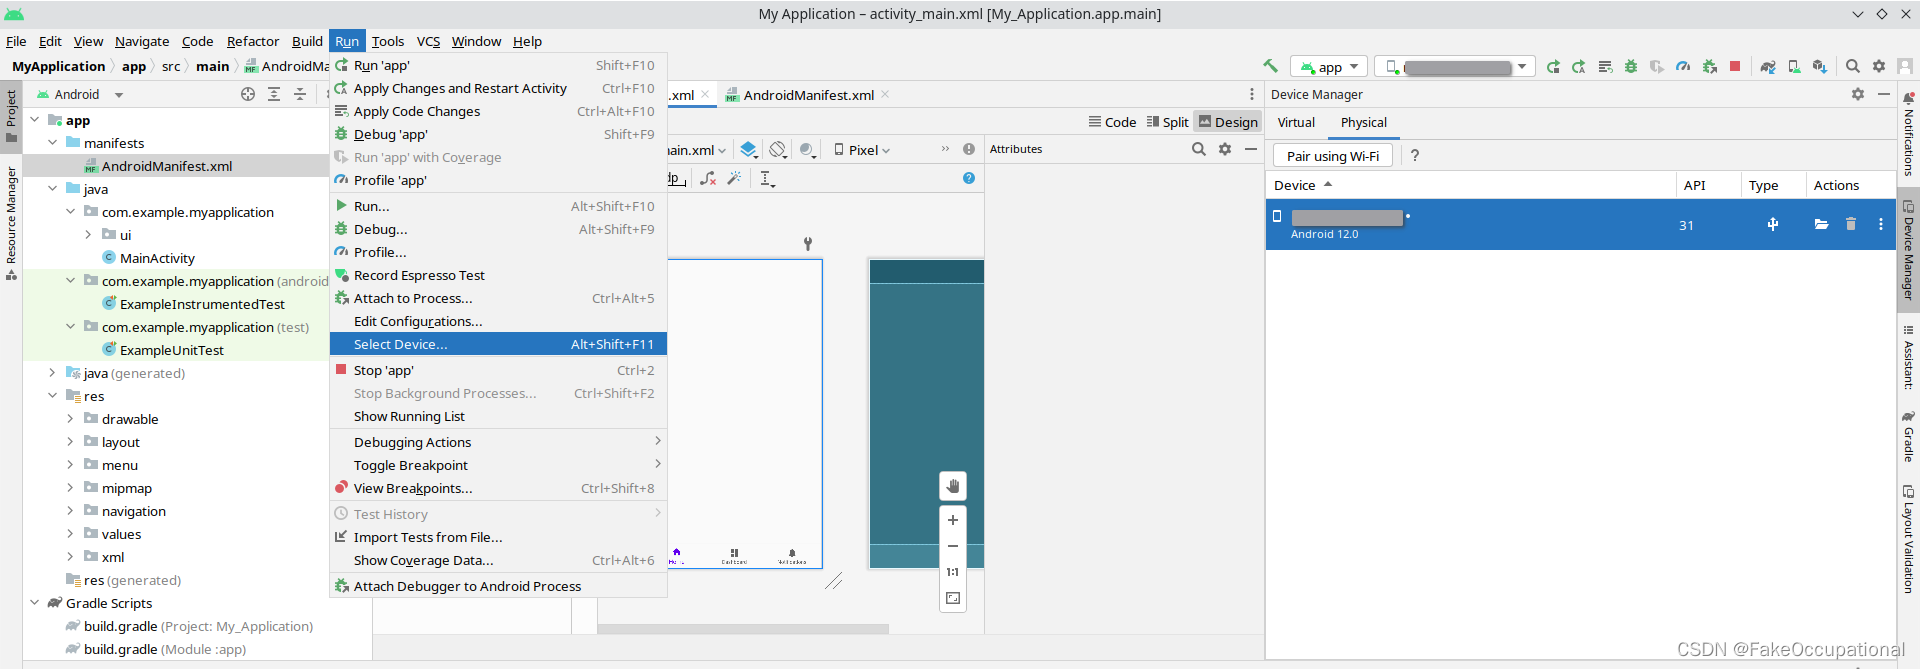Open device file explorer folder icon in device row
Screen dimensions: 1920x669
1821,225
